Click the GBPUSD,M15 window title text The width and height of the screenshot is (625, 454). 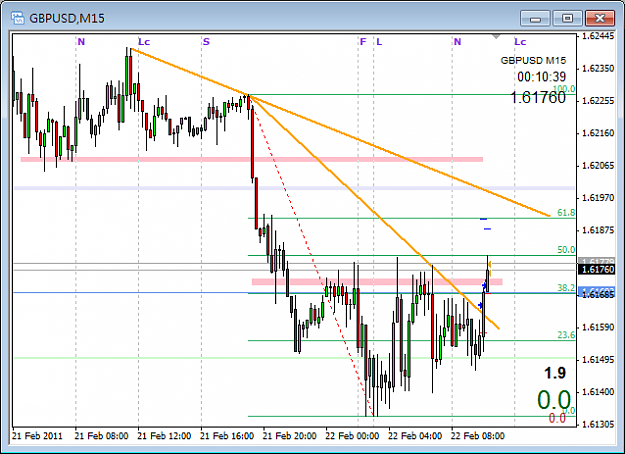pos(67,18)
